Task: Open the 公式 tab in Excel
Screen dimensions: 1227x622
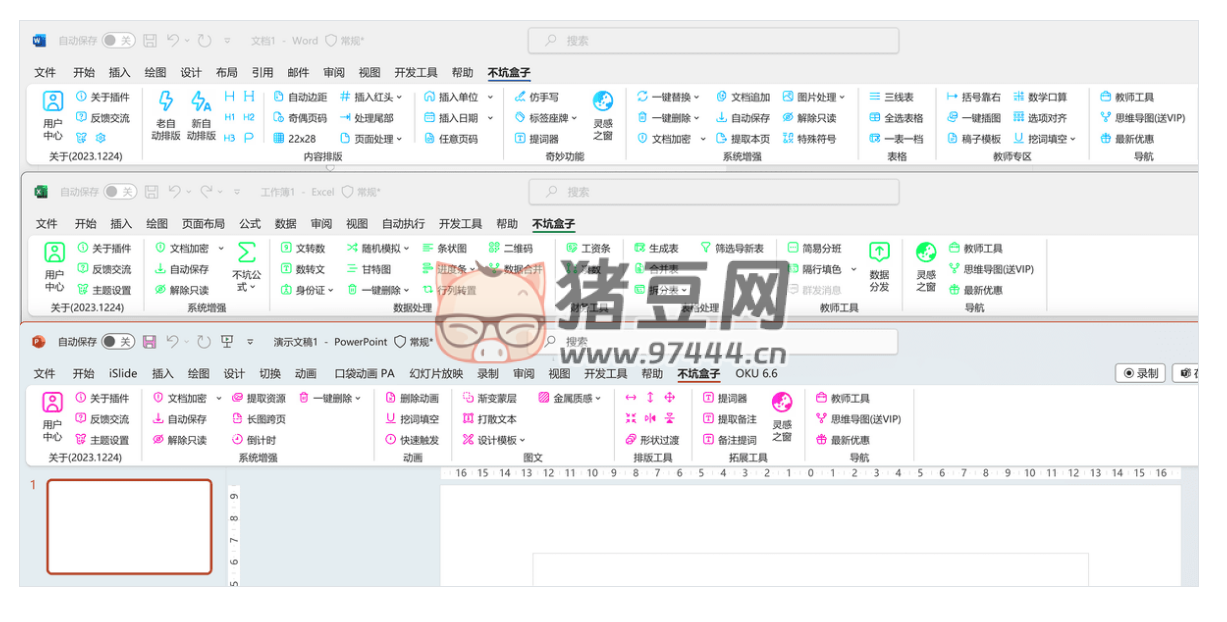Action: coord(250,224)
